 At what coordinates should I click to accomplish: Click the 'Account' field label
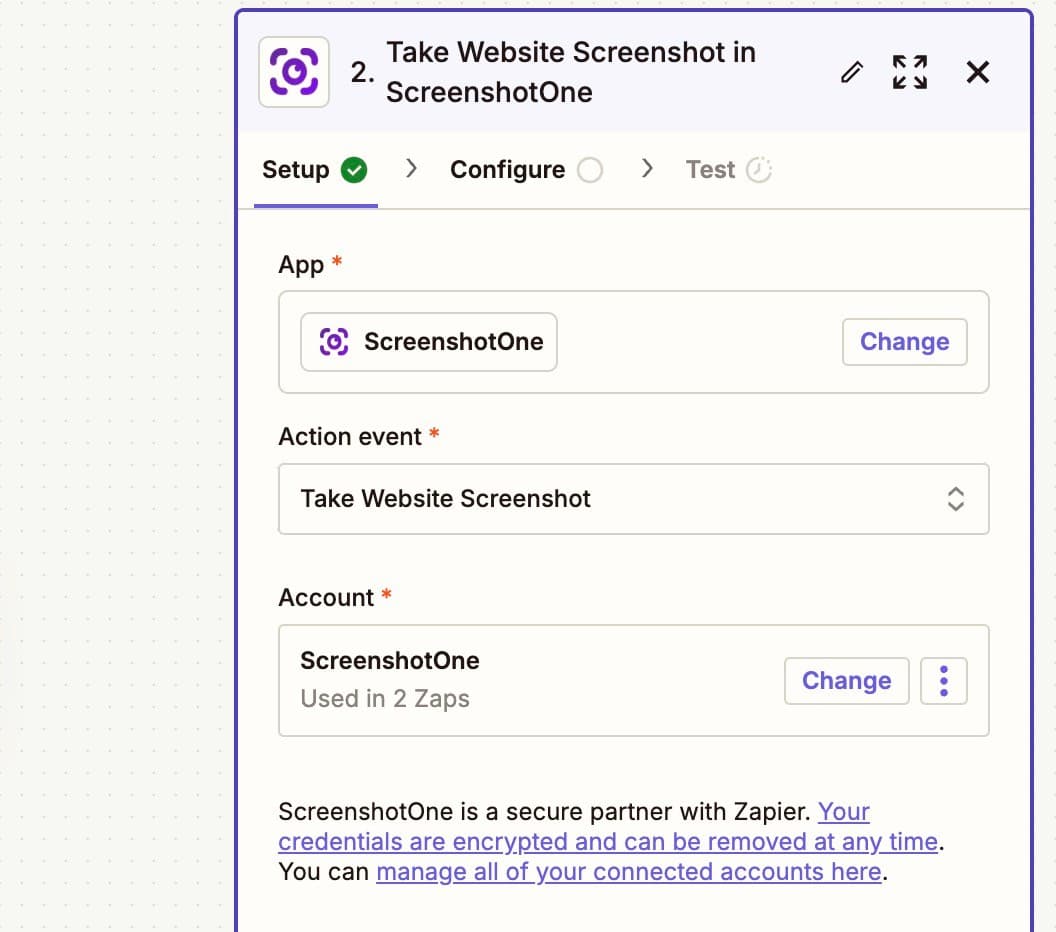[327, 597]
